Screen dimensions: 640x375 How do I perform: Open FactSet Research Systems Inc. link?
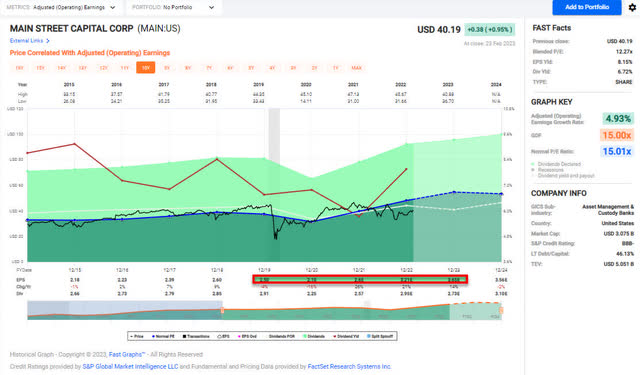point(349,366)
